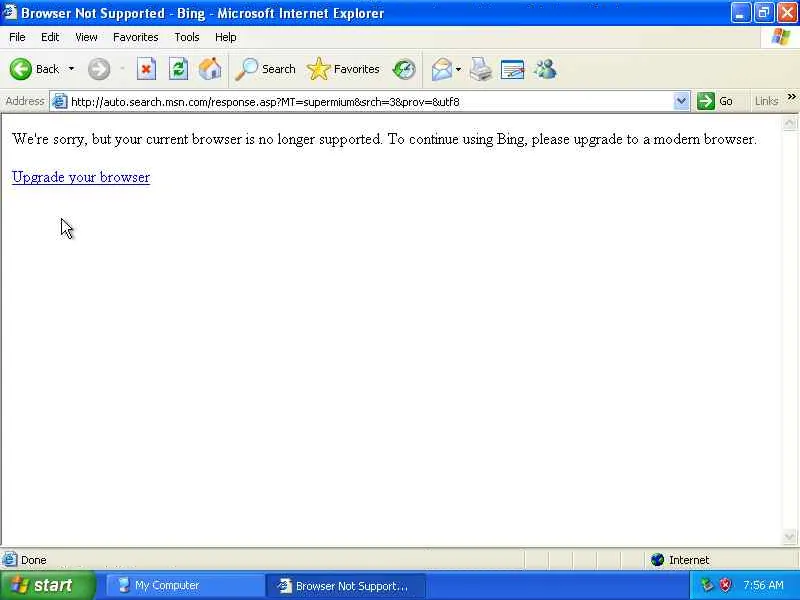Close the Internet Explorer window
Screen dimensions: 800x600
pyautogui.click(x=787, y=13)
